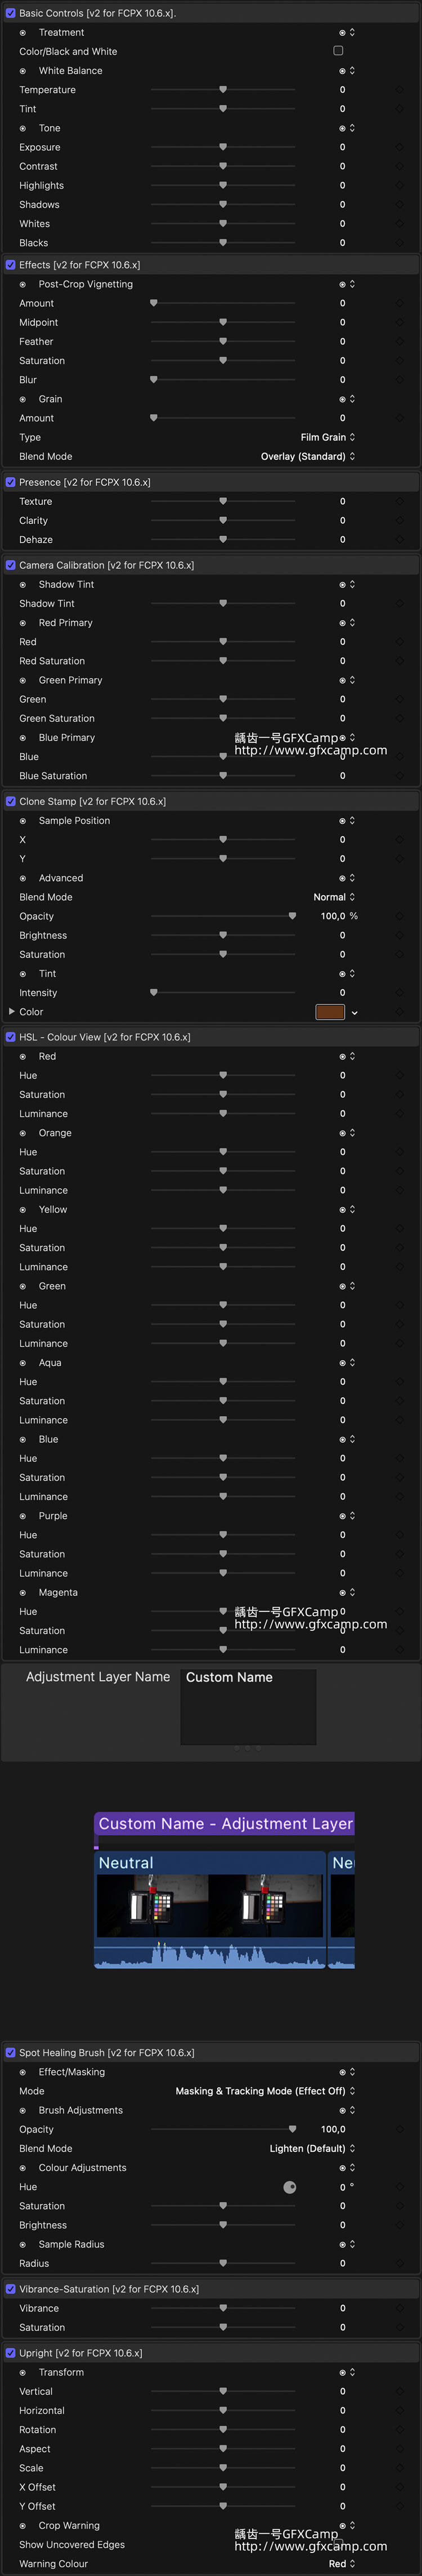Click the brown Color swatch in Clone Stamp

coord(330,1012)
